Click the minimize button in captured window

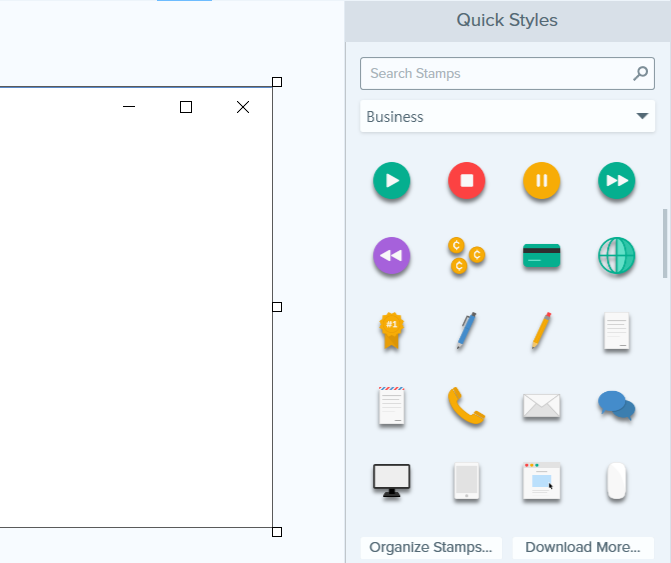pos(129,107)
